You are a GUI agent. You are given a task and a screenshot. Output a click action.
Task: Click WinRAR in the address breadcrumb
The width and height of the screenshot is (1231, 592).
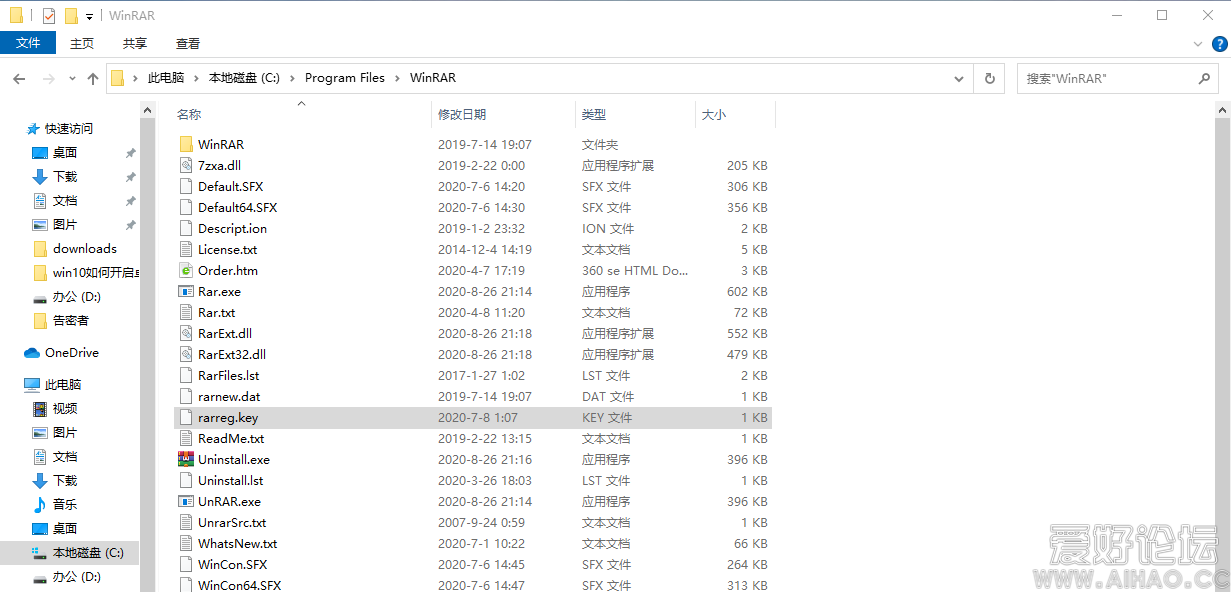pyautogui.click(x=433, y=78)
